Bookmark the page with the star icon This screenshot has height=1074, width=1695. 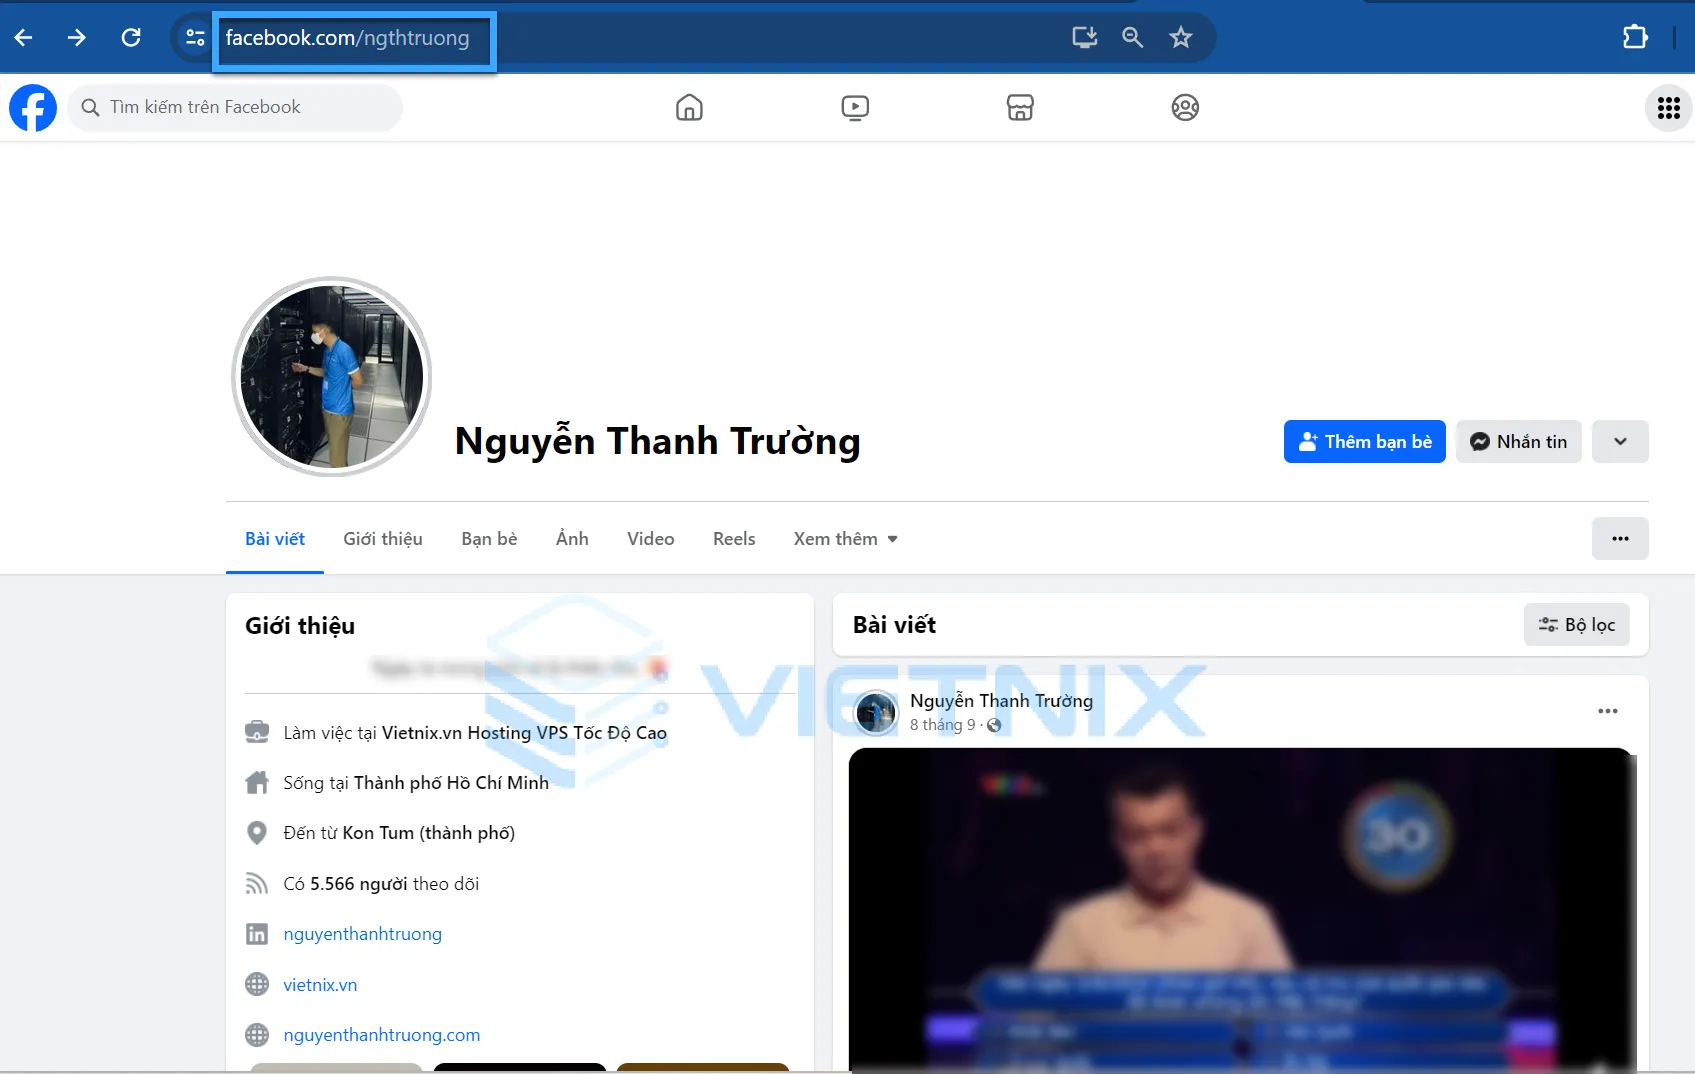1180,37
